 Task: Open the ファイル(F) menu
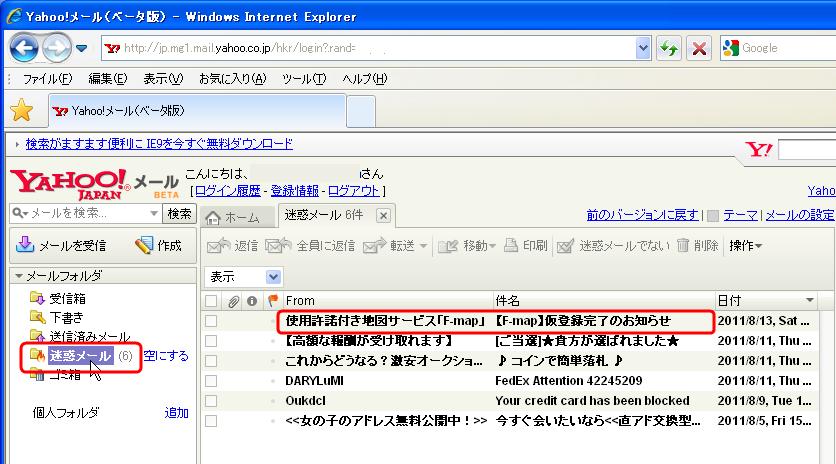[47, 79]
